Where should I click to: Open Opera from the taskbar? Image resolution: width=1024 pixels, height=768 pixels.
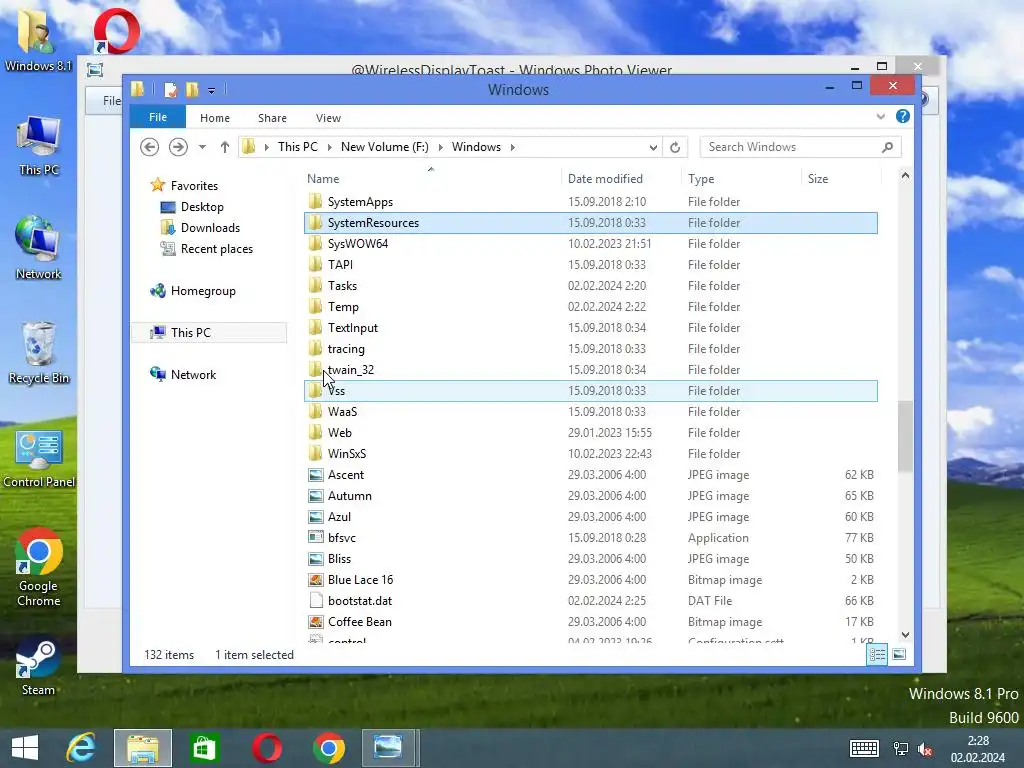266,748
